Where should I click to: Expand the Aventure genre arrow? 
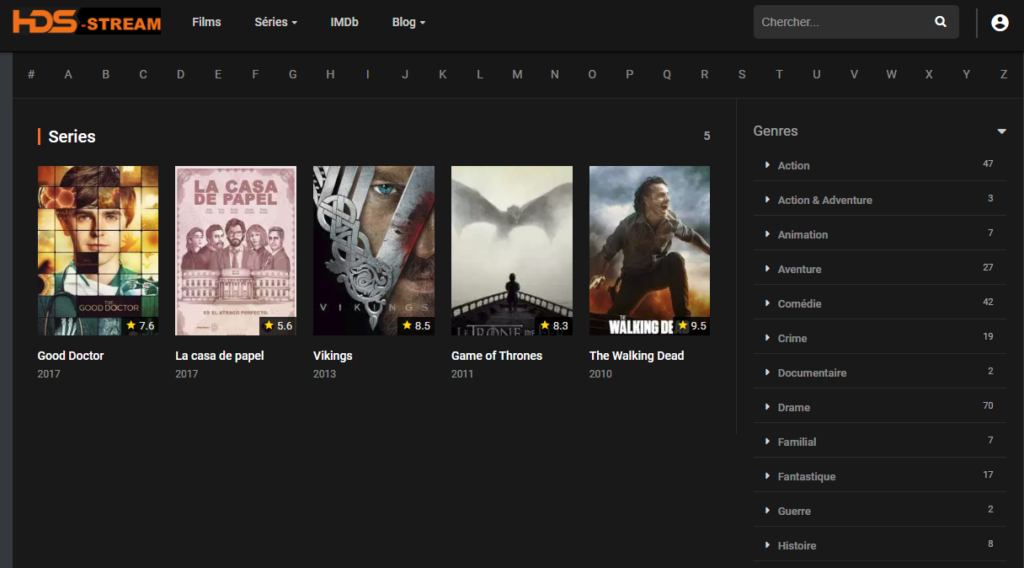[x=767, y=269]
